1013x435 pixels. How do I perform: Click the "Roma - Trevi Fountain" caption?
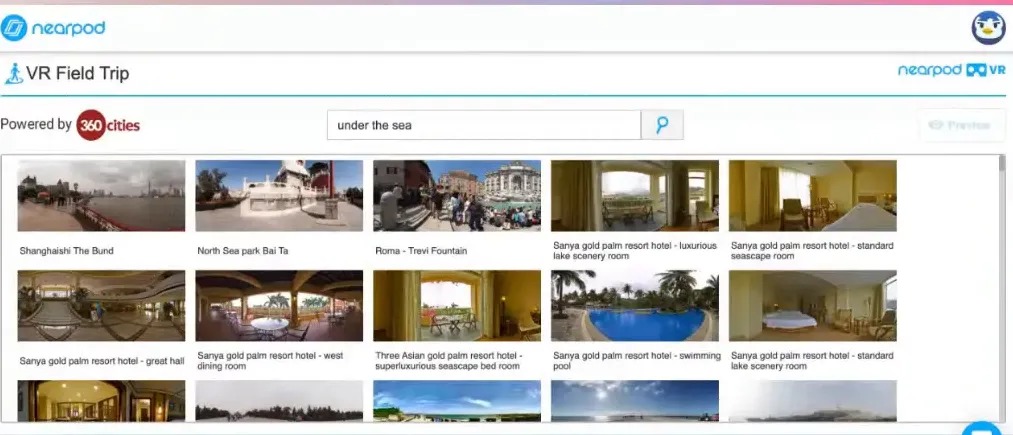421,251
